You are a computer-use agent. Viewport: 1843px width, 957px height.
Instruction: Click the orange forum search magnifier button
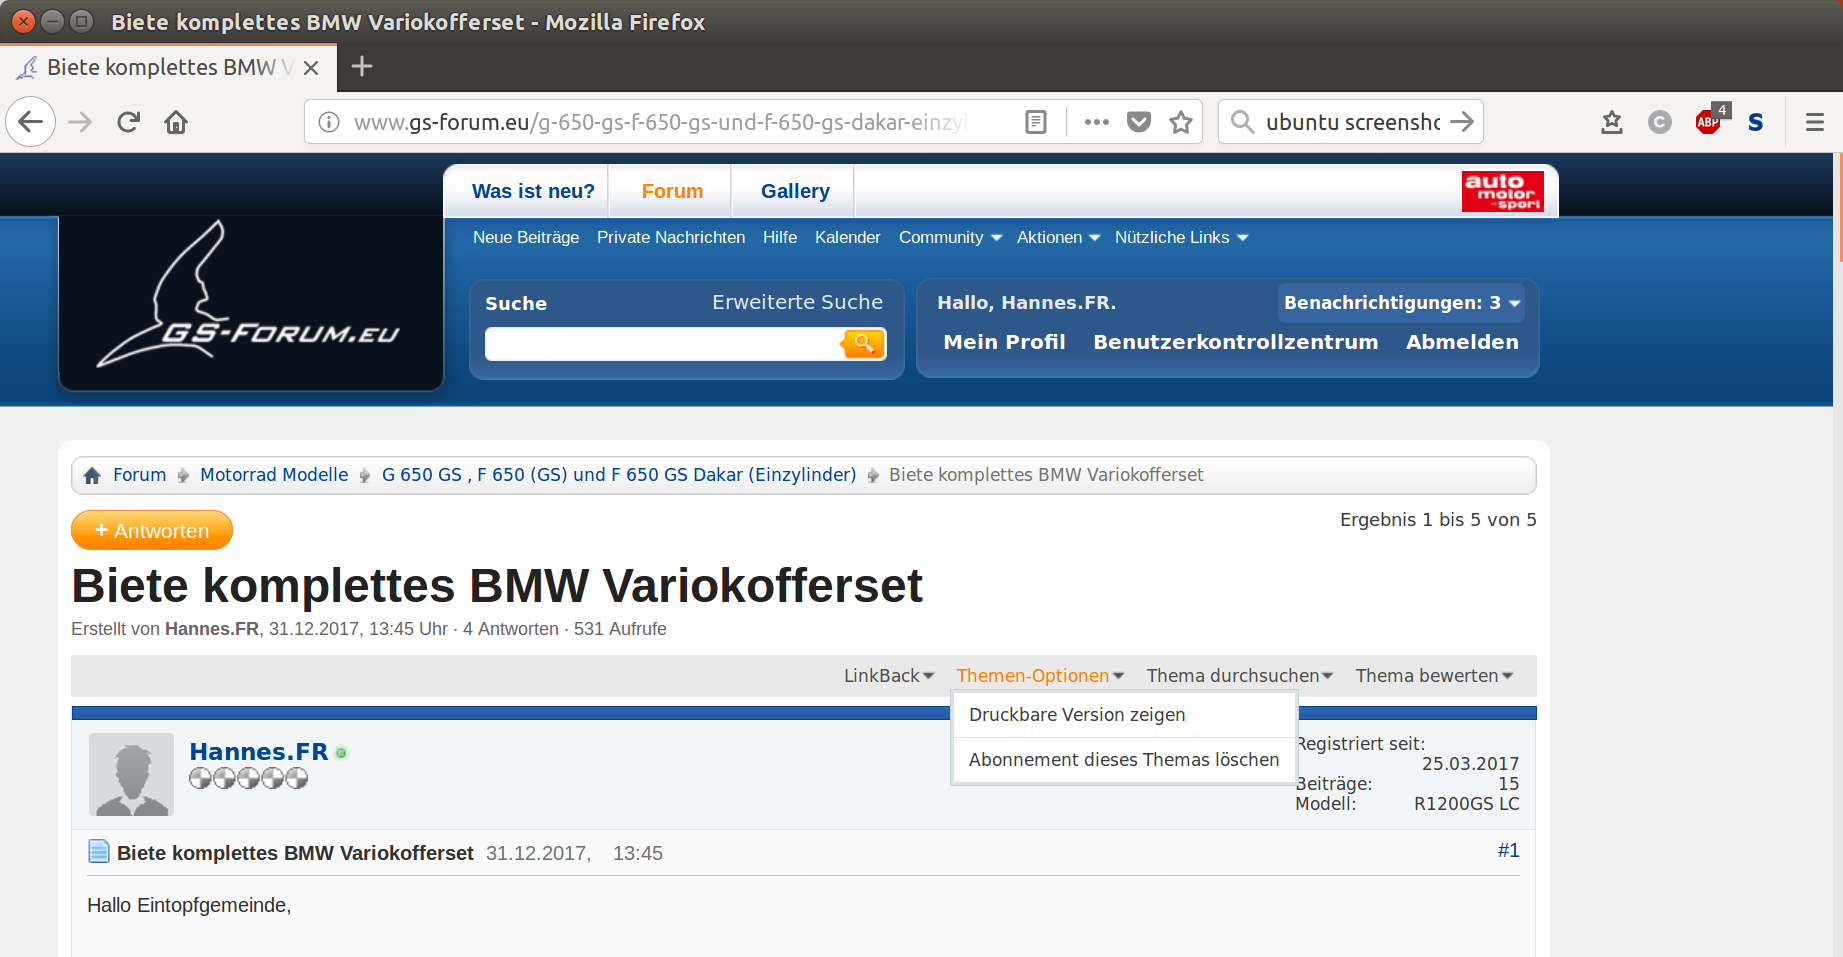tap(862, 344)
